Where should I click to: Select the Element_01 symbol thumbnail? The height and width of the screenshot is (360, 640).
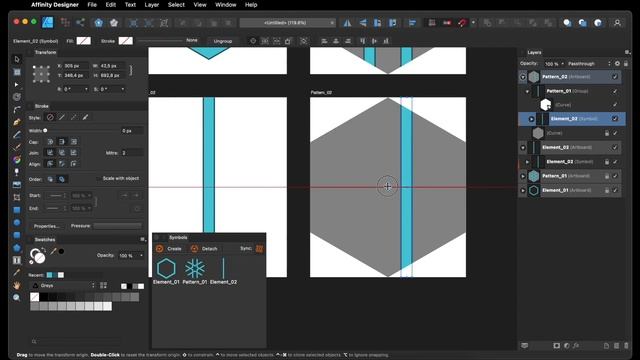[x=166, y=268]
